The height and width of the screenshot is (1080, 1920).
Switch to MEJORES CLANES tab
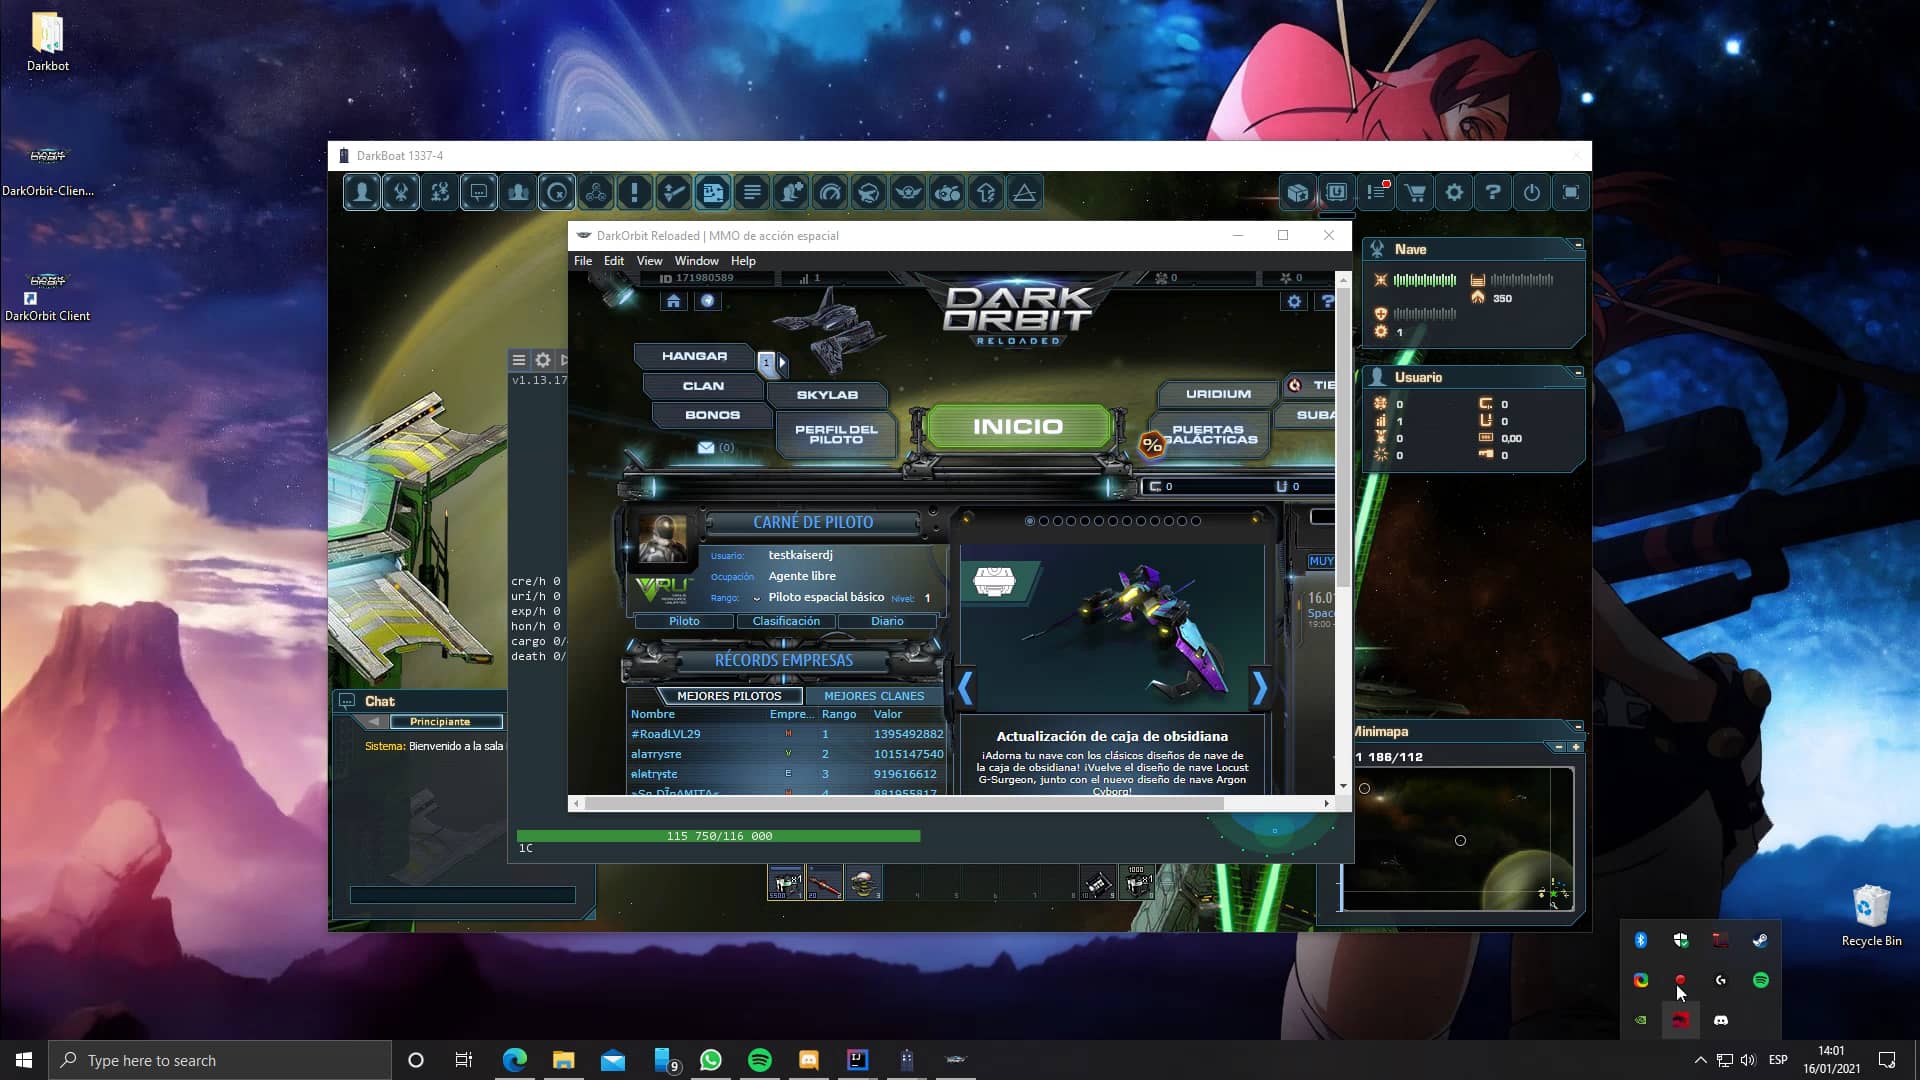[874, 696]
